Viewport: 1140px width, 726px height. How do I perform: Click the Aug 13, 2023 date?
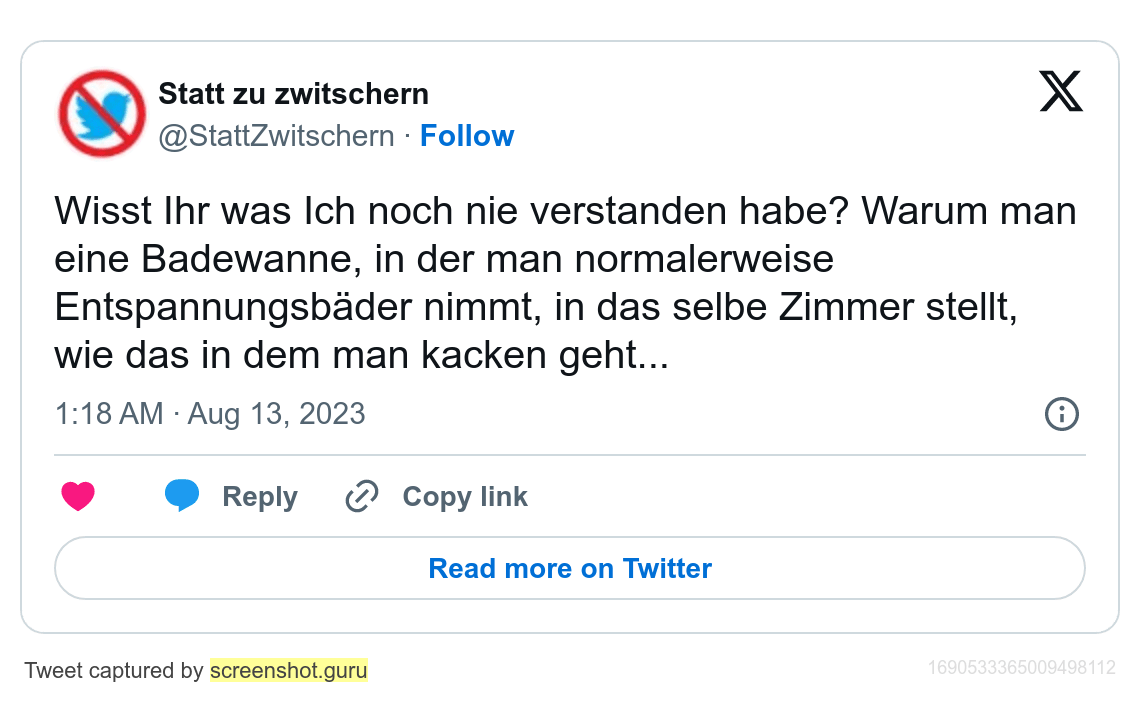(277, 414)
